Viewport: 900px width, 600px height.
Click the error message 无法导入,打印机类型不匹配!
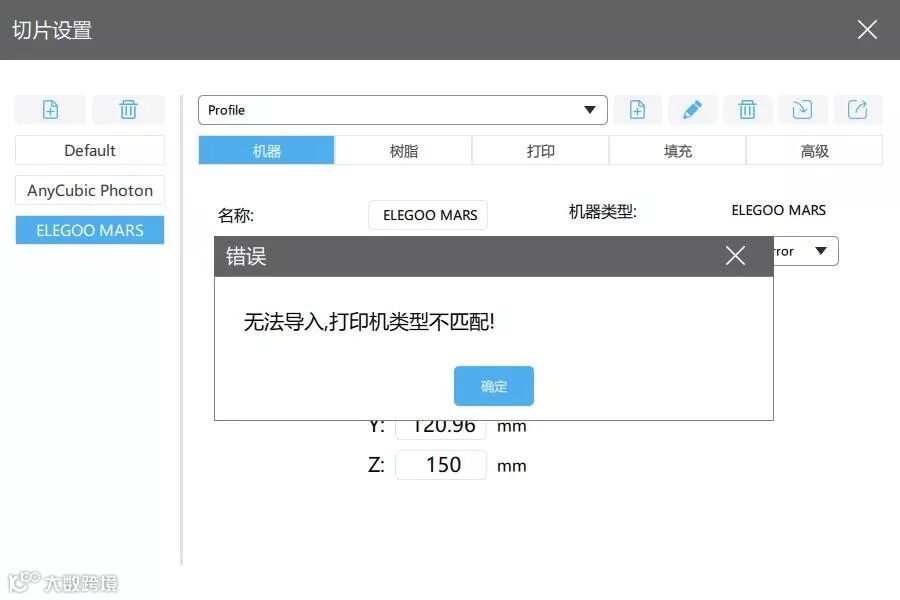click(369, 322)
